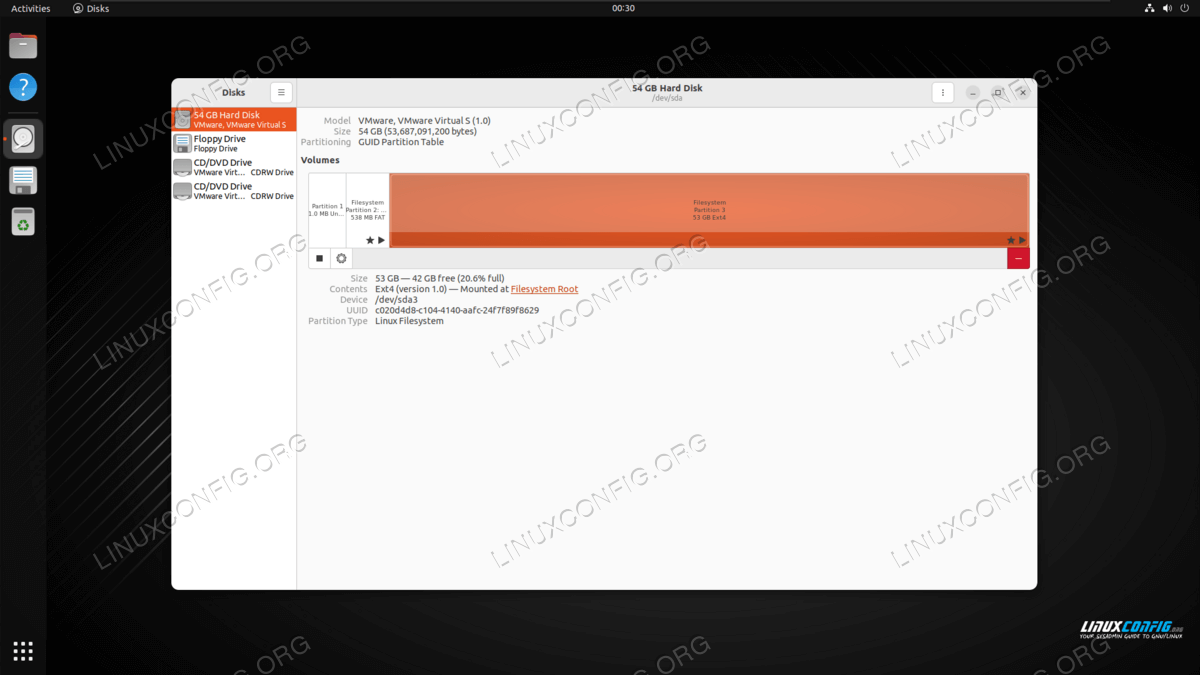This screenshot has width=1200, height=675.
Task: Maximize the Disks window
Action: point(997,92)
